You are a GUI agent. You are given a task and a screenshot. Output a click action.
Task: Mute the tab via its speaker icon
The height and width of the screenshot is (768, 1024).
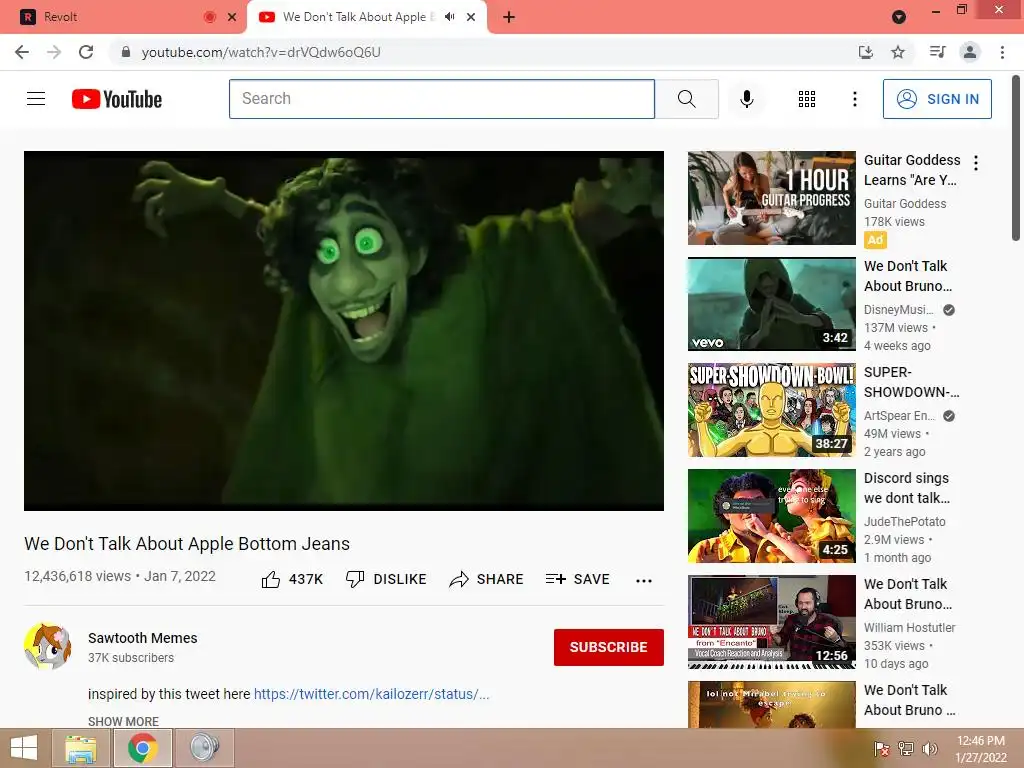click(449, 17)
